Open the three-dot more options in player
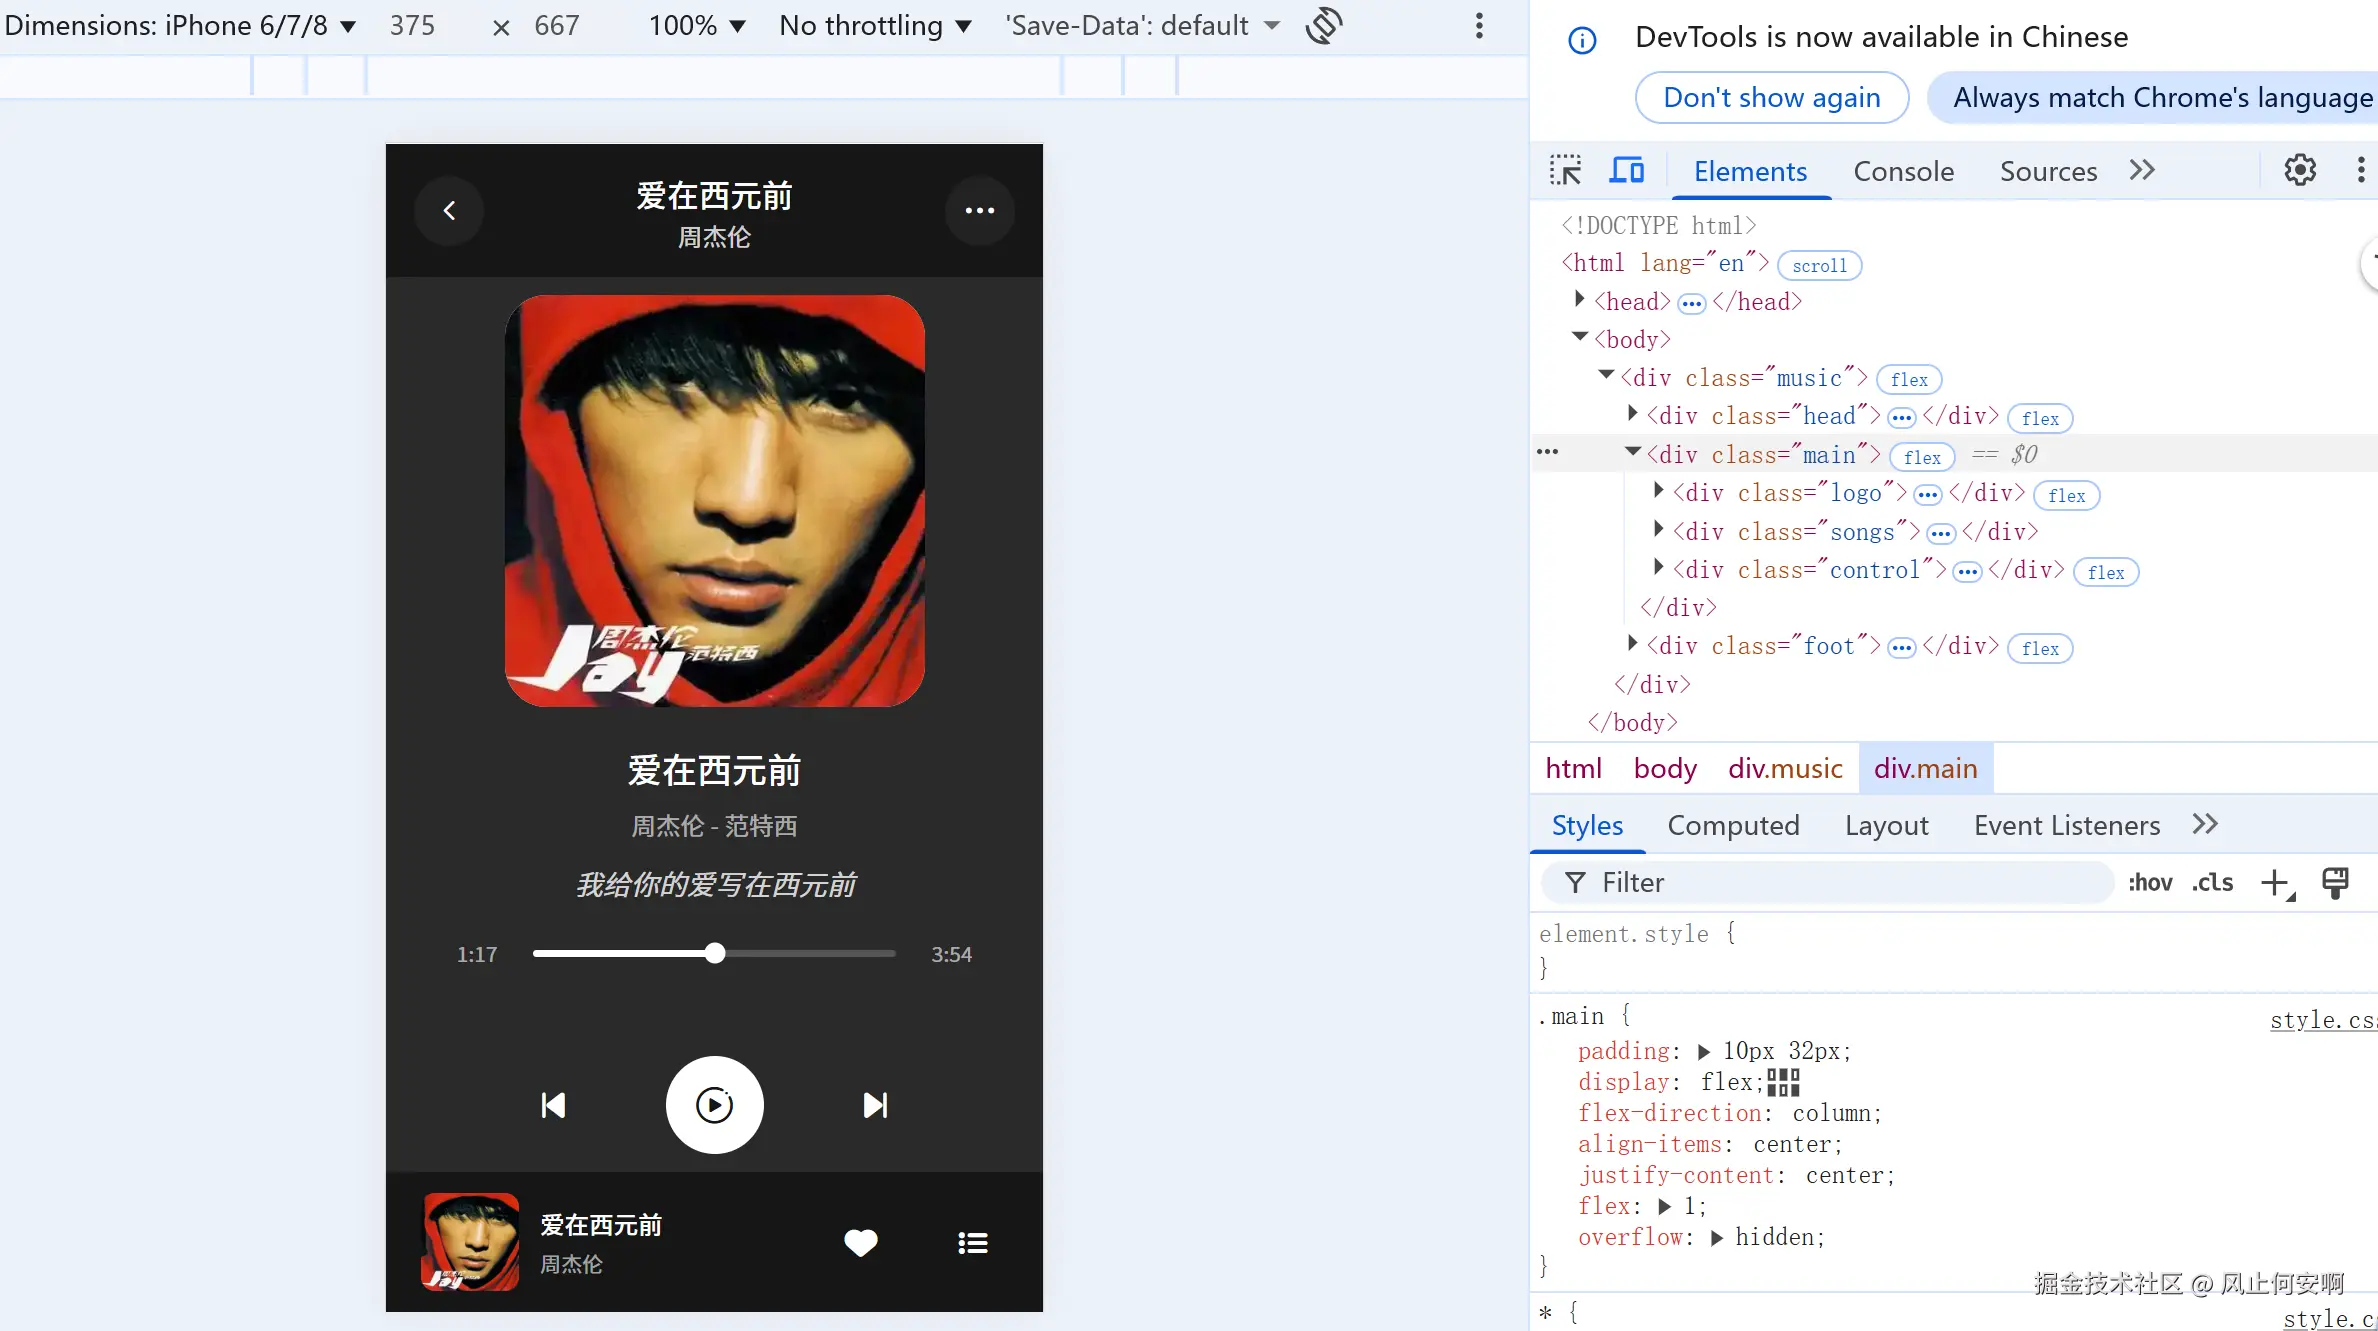 (x=979, y=211)
